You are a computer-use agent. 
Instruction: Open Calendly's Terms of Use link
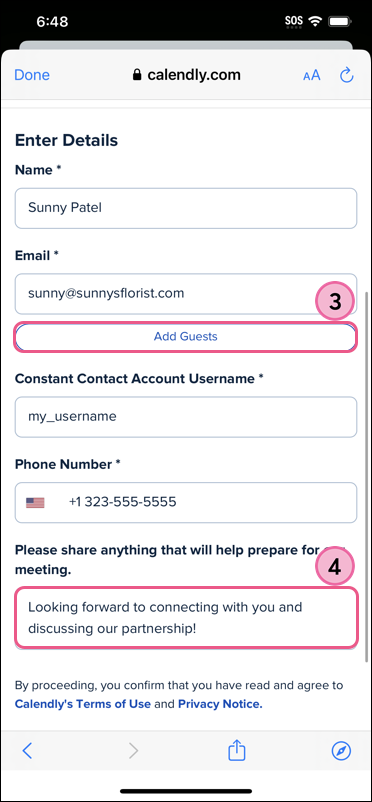coord(83,704)
